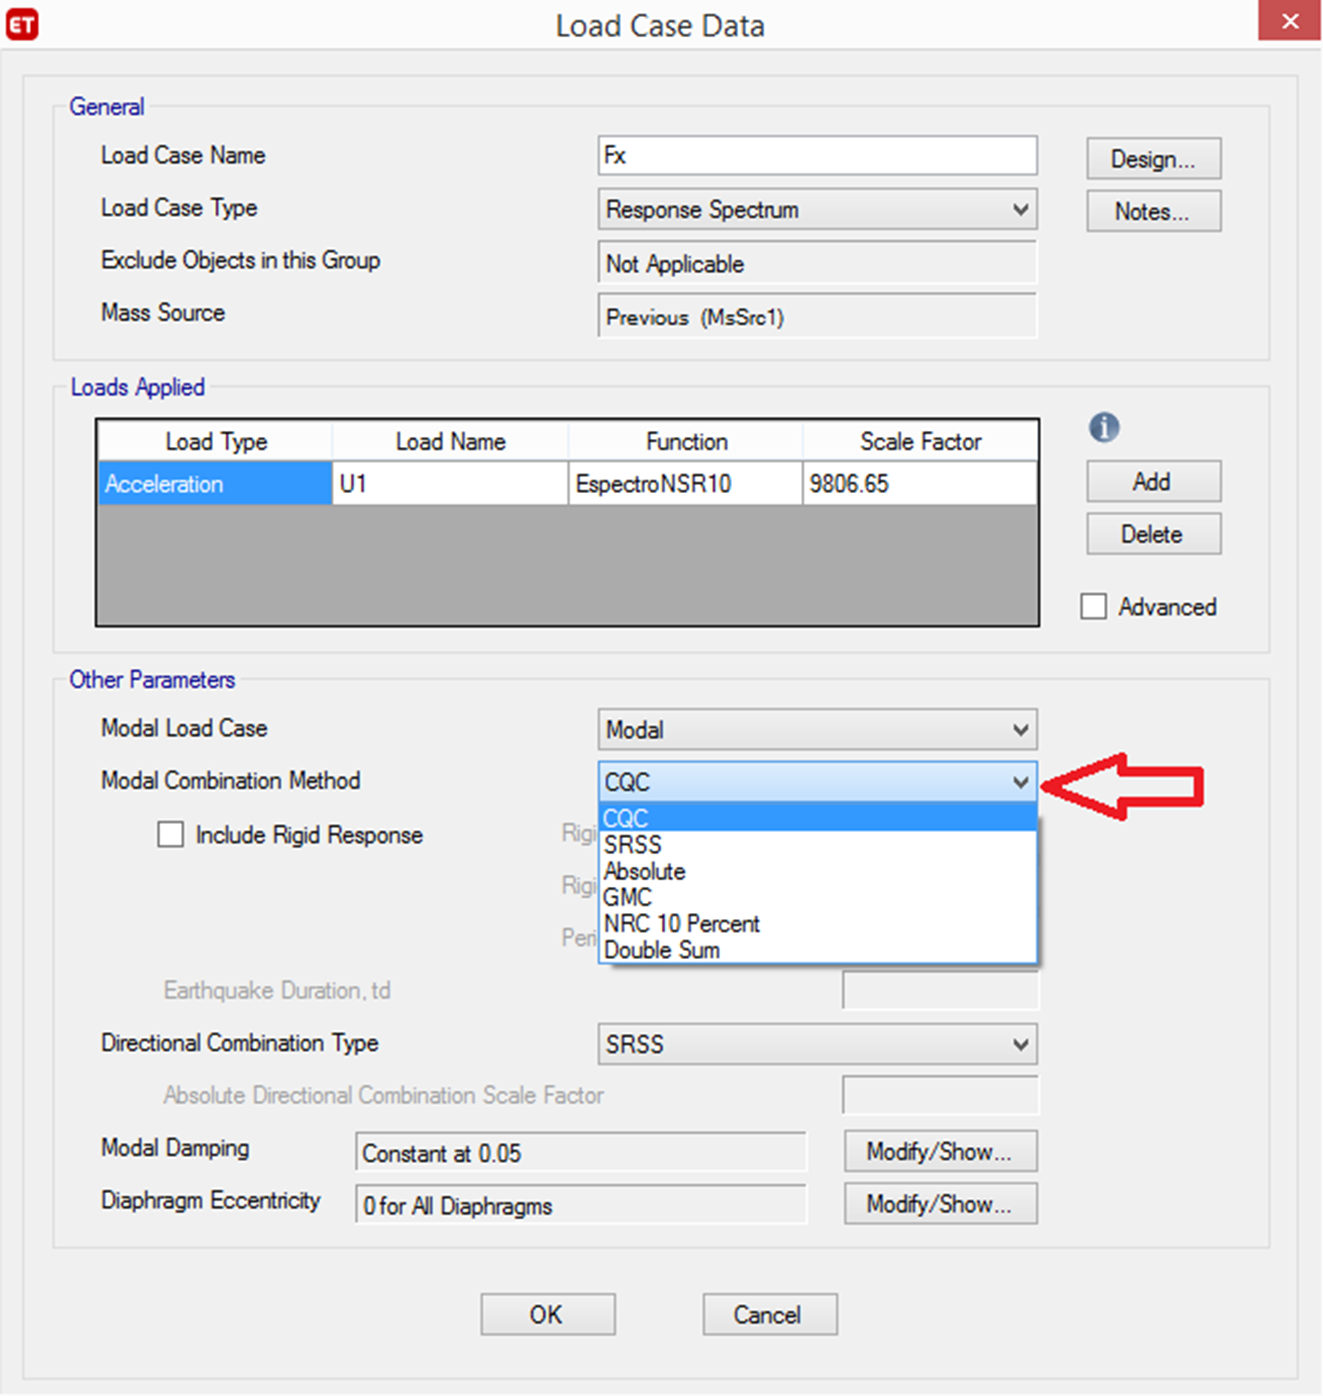Image resolution: width=1323 pixels, height=1396 pixels.
Task: Click the blue info icon near Loads Applied
Action: tap(1103, 428)
